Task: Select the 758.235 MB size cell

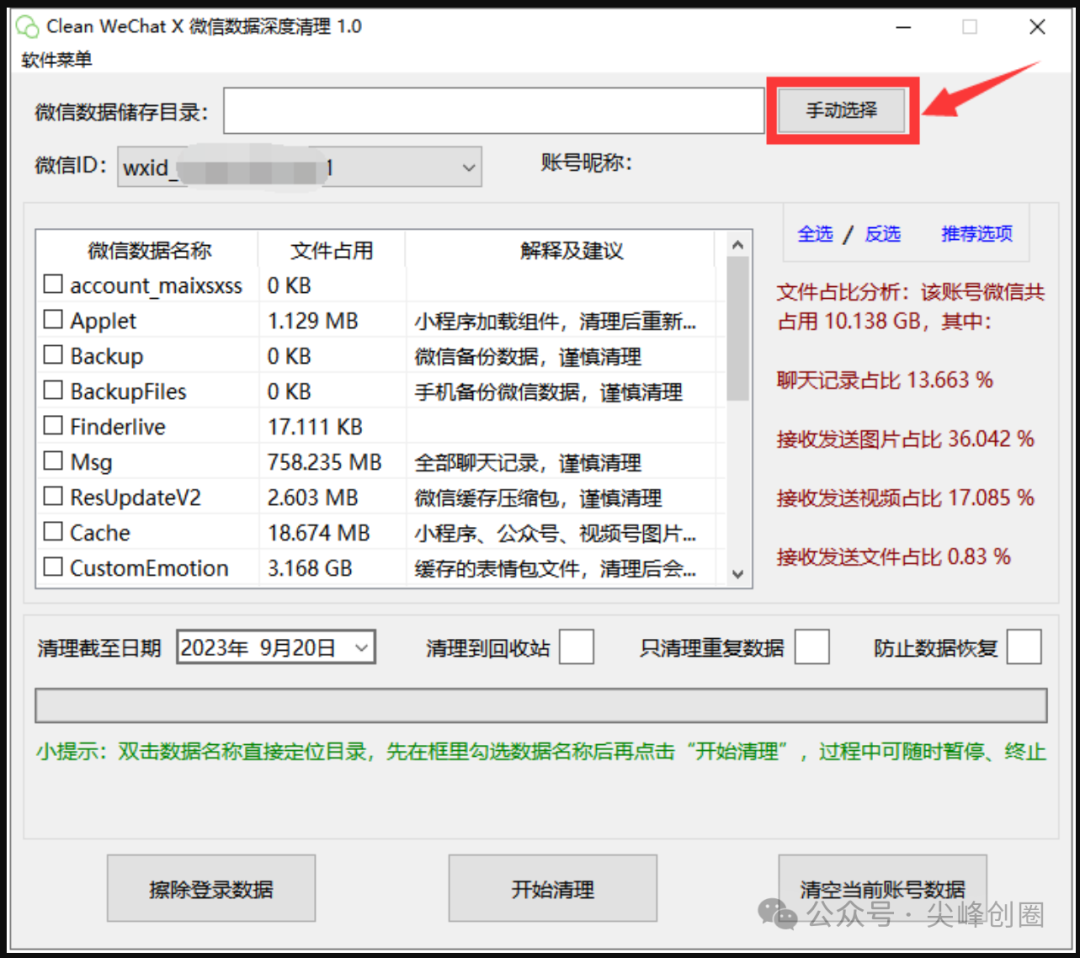Action: (x=324, y=461)
